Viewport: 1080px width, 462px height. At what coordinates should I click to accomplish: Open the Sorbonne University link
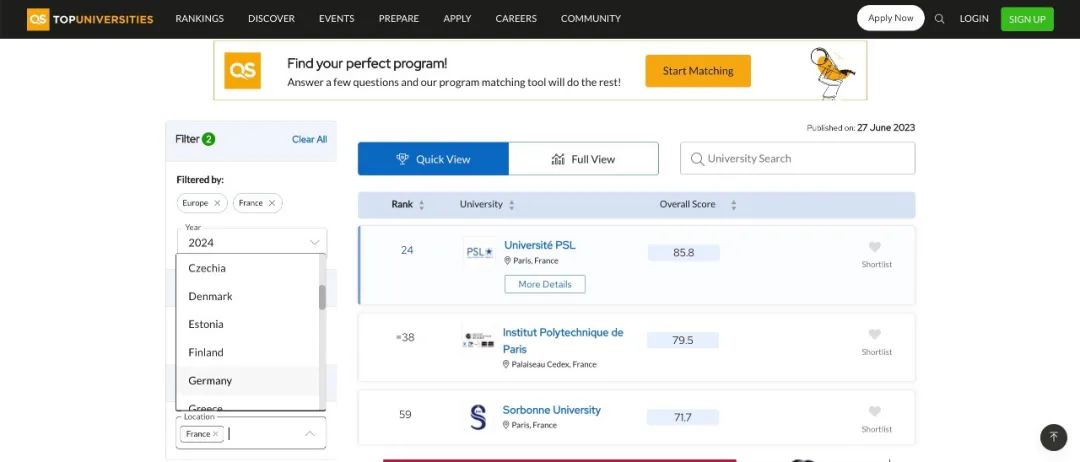(x=552, y=410)
